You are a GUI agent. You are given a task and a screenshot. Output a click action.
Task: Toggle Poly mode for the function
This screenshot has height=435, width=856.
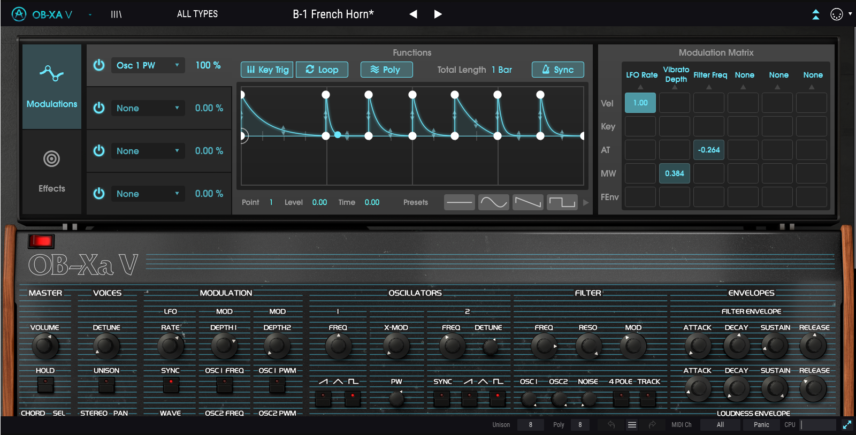click(386, 70)
